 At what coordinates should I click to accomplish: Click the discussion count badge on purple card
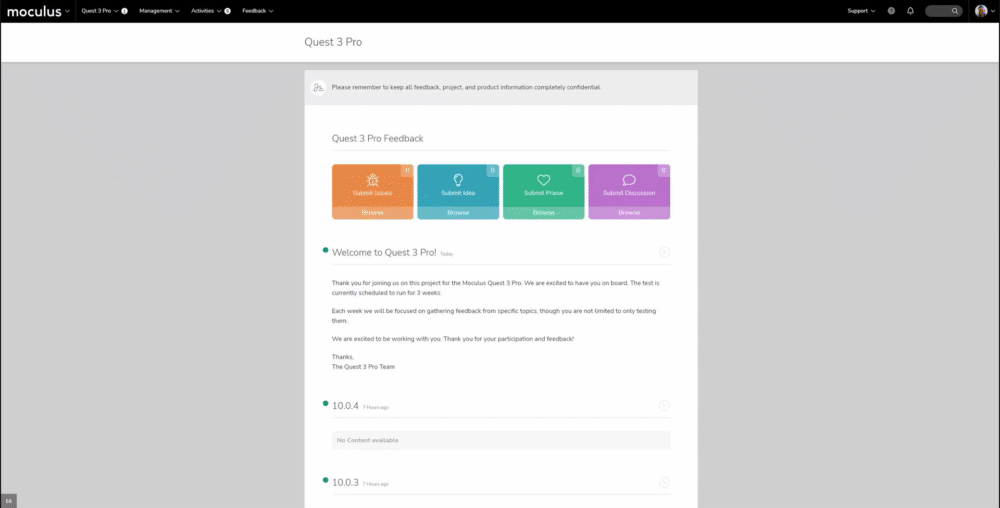(664, 170)
